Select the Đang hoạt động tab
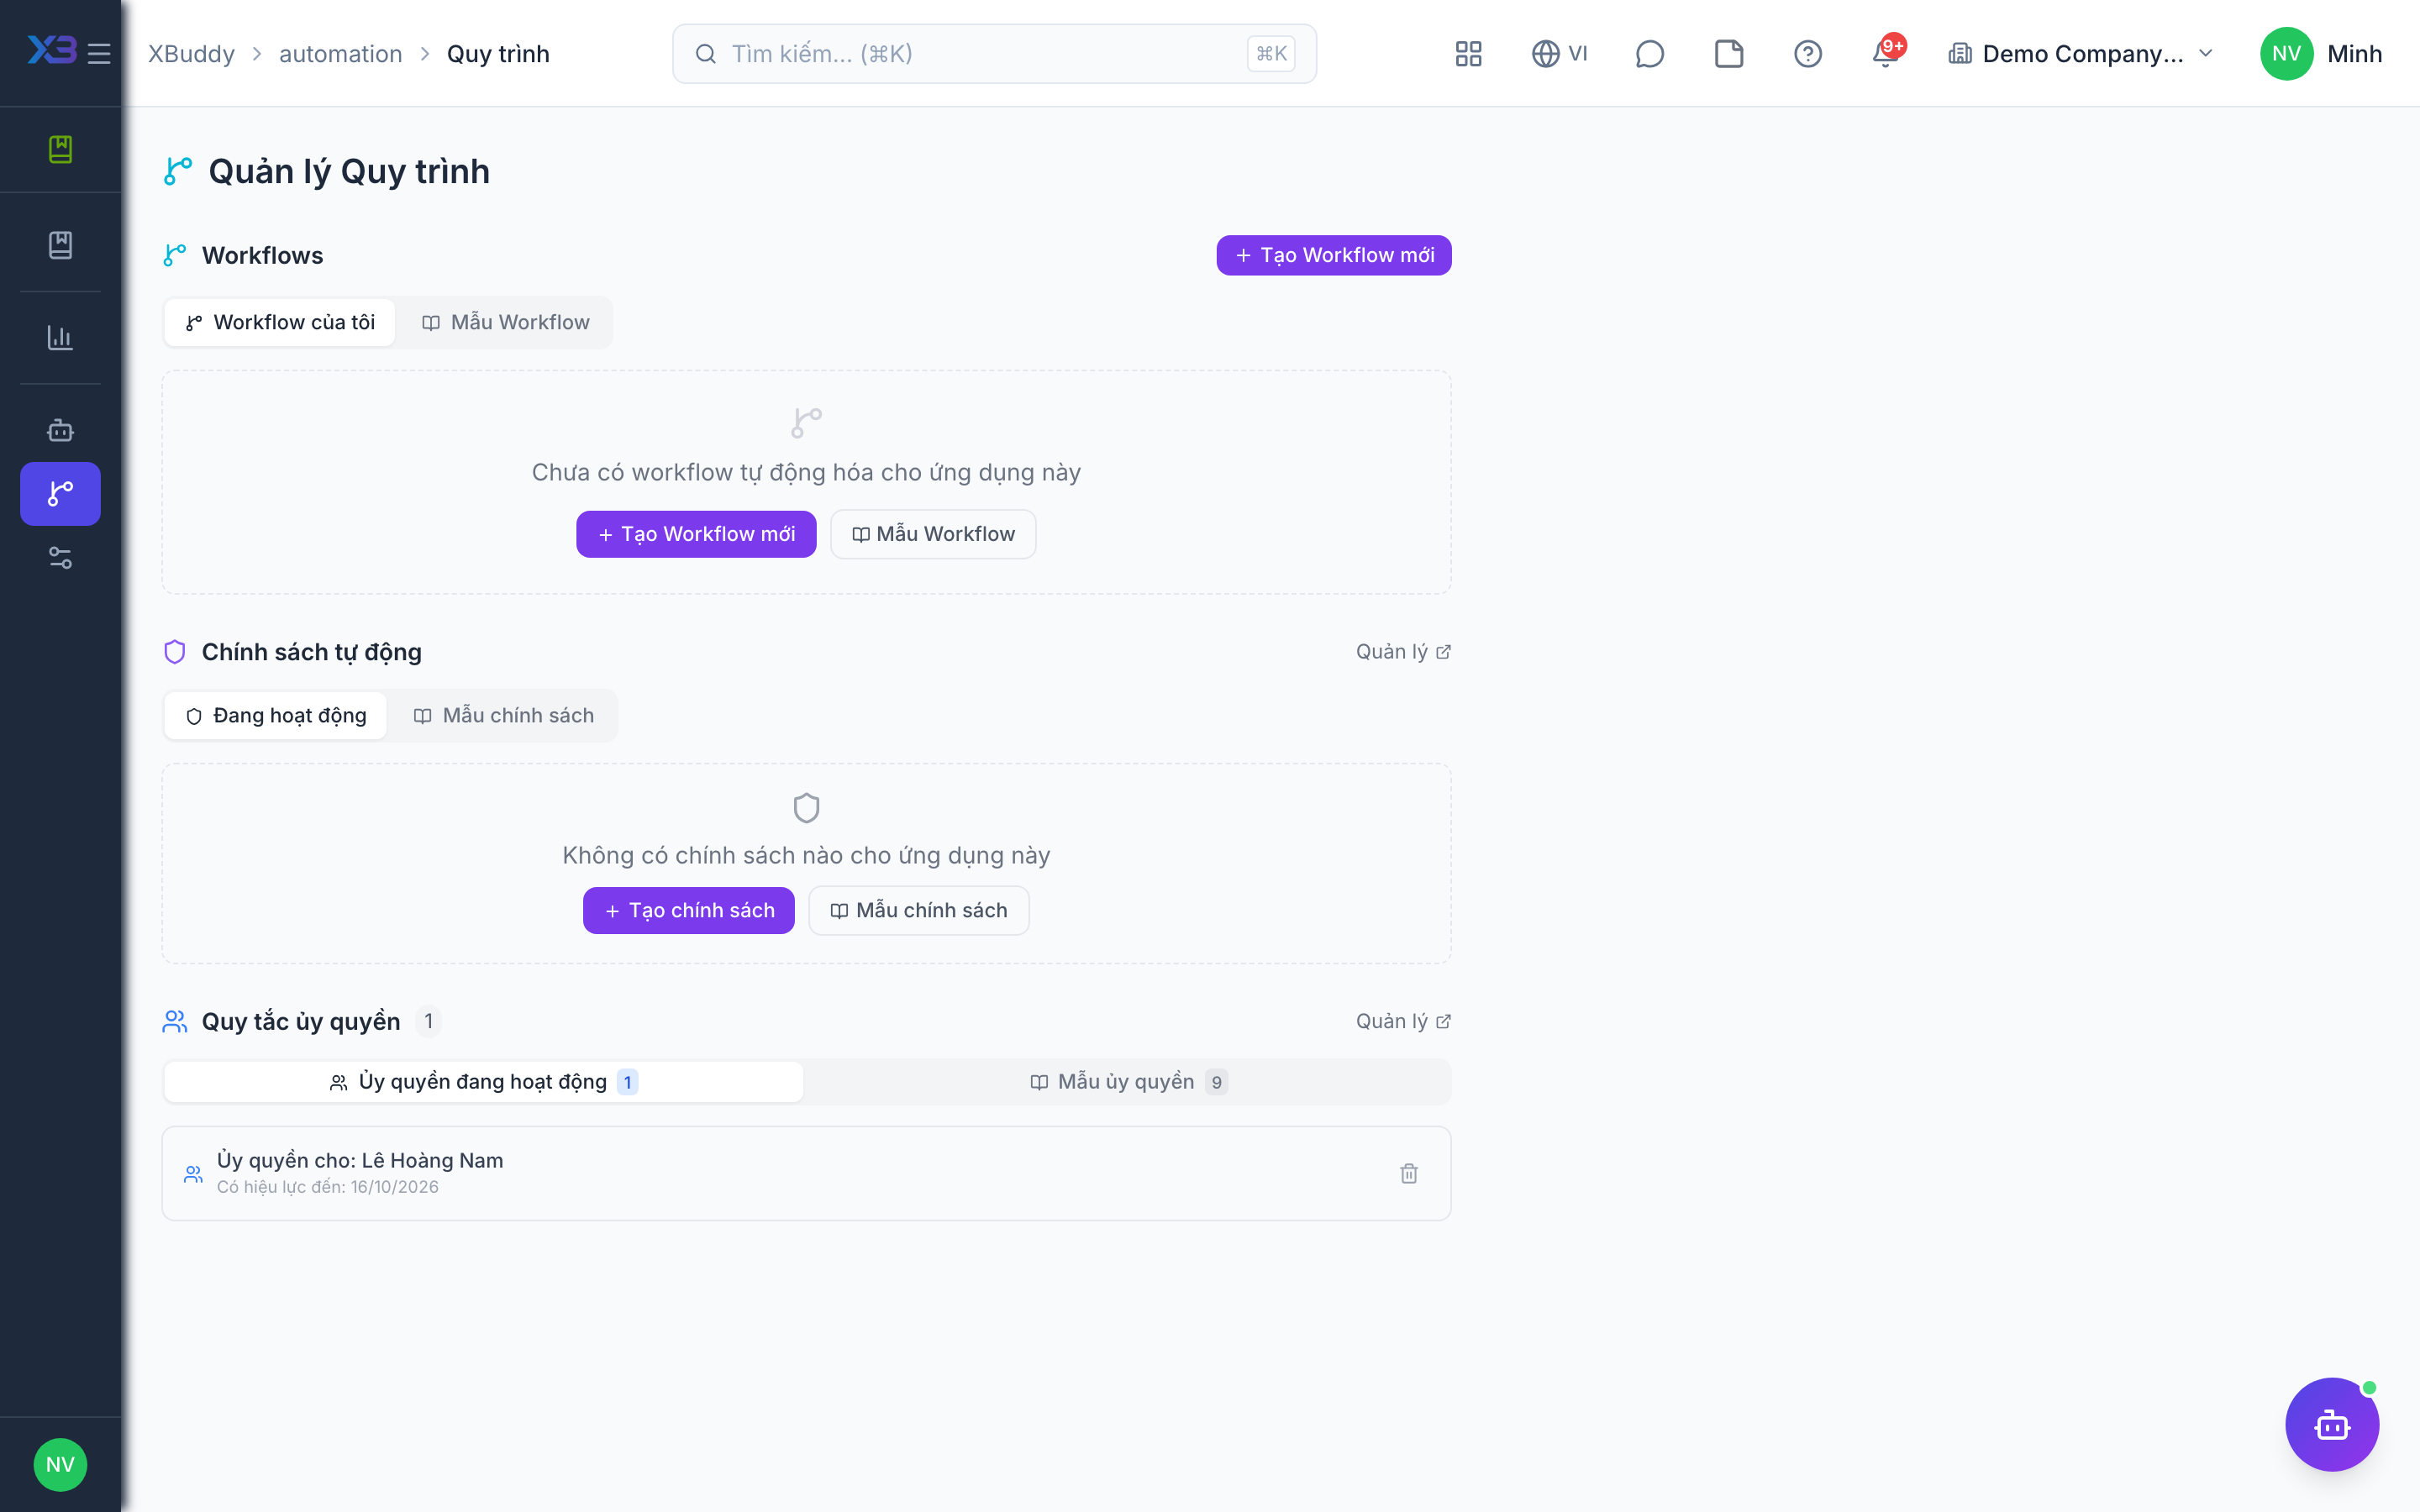The height and width of the screenshot is (1512, 2420). pos(276,716)
